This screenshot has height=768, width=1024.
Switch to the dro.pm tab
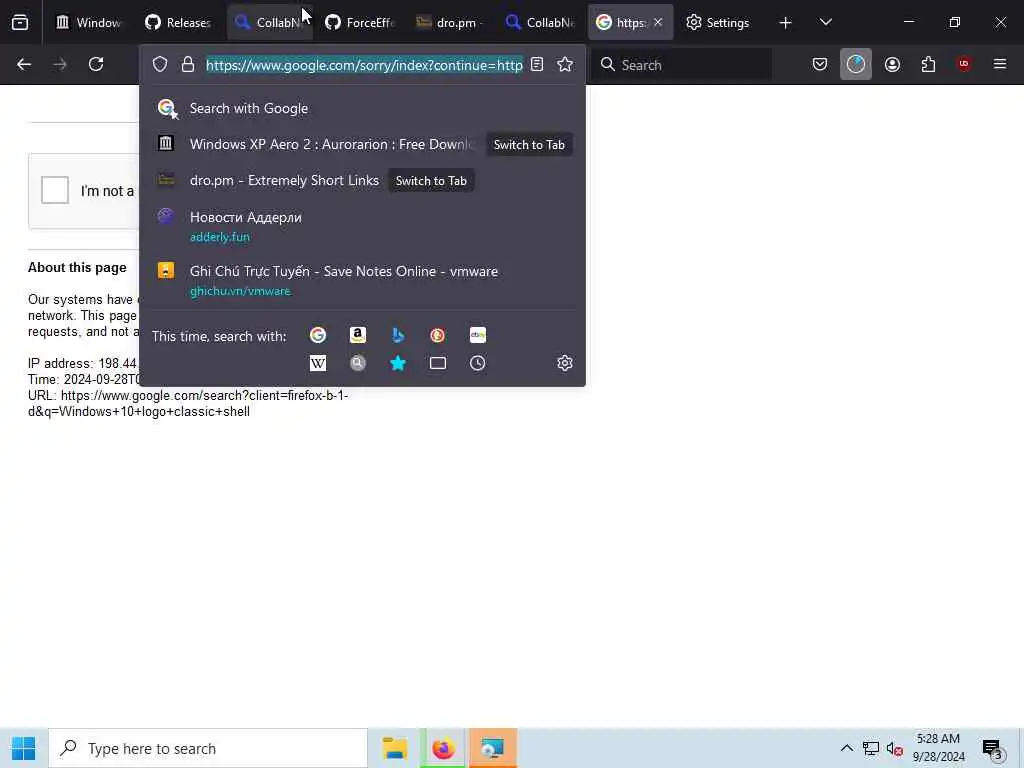(450, 23)
